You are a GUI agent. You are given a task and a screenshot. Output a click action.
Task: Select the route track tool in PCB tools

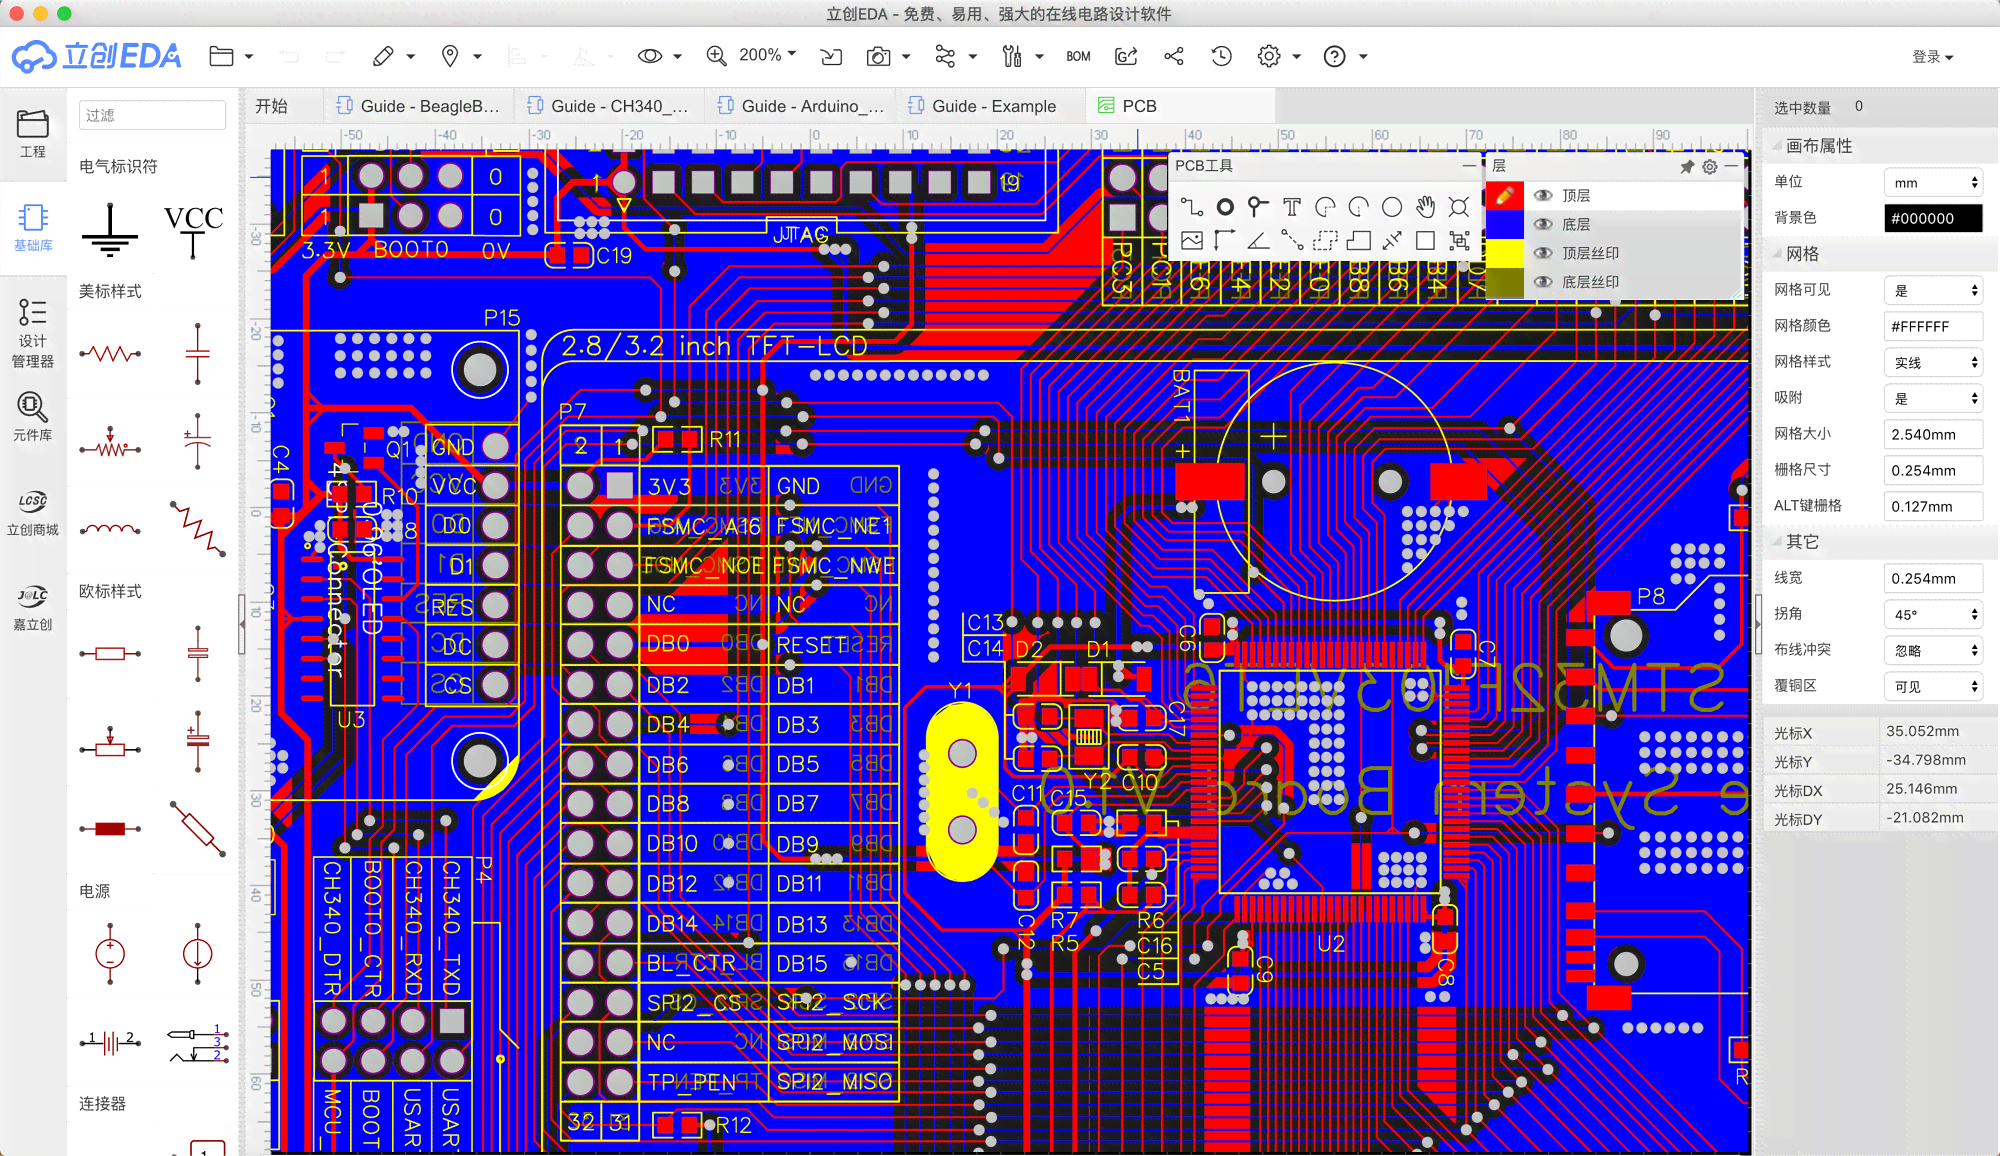1193,206
